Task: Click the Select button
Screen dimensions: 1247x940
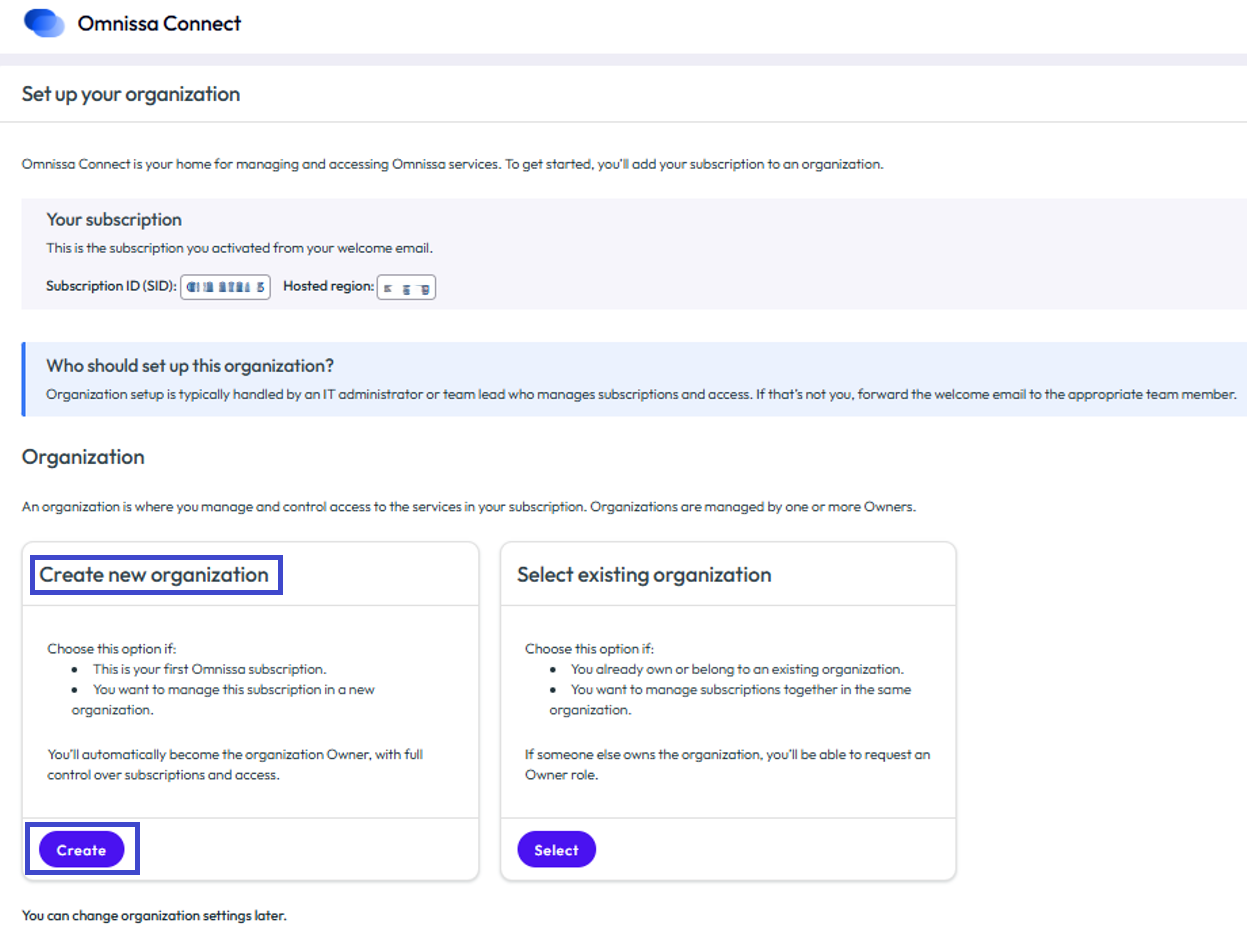Action: (556, 850)
